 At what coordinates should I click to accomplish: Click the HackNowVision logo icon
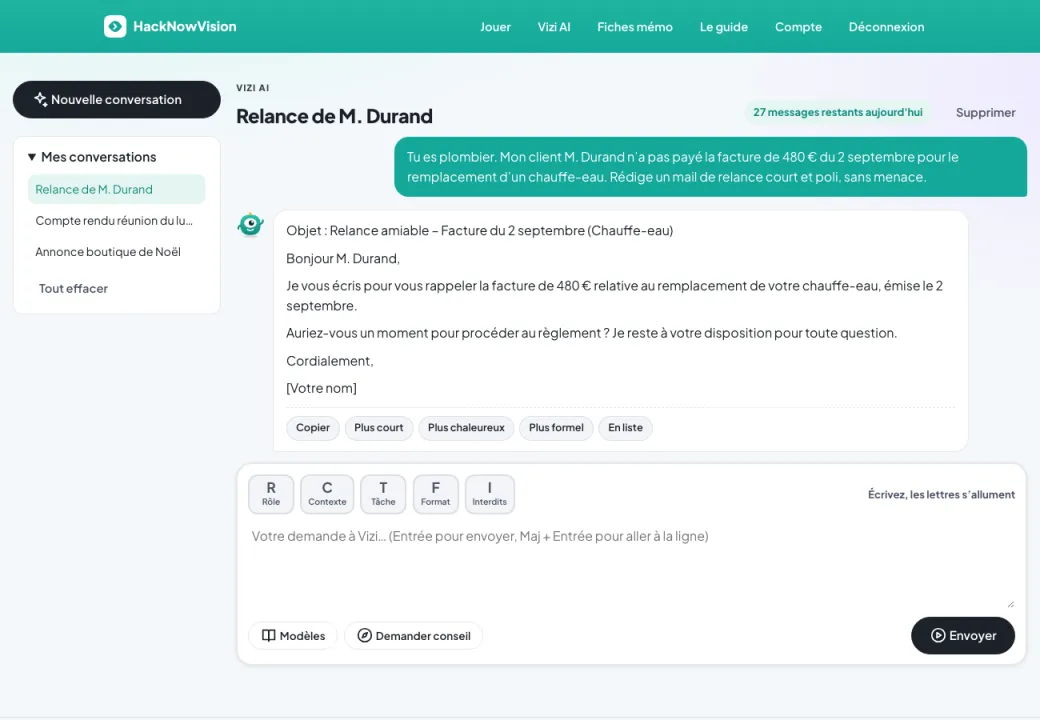pyautogui.click(x=115, y=27)
